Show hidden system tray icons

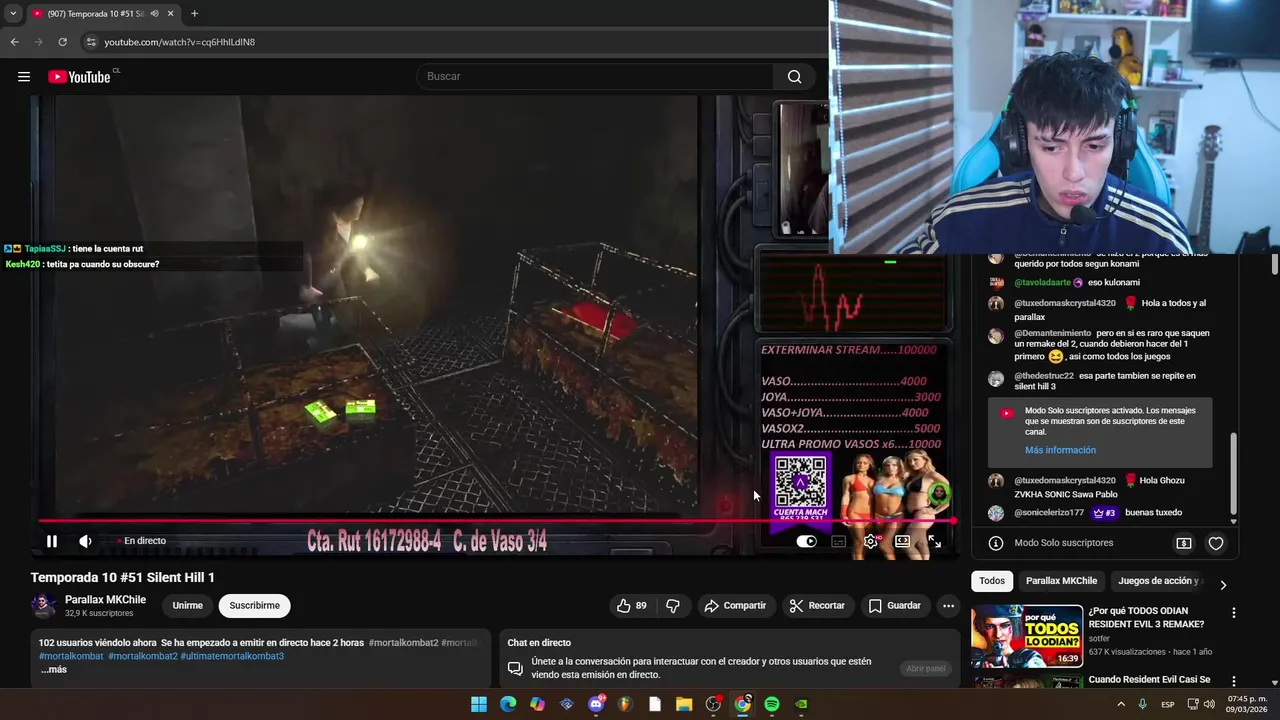(1122, 704)
